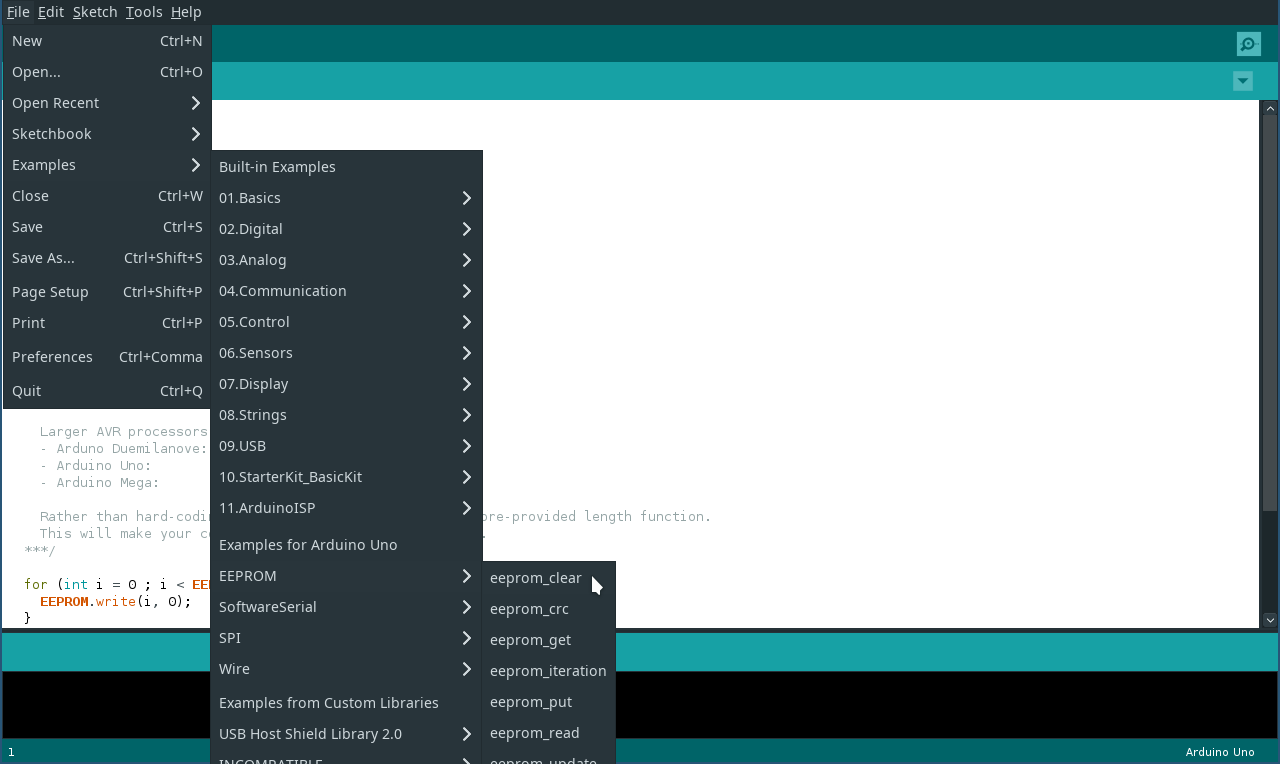Open the eeprom_crc example sketch
Image resolution: width=1280 pixels, height=764 pixels.
tap(529, 609)
